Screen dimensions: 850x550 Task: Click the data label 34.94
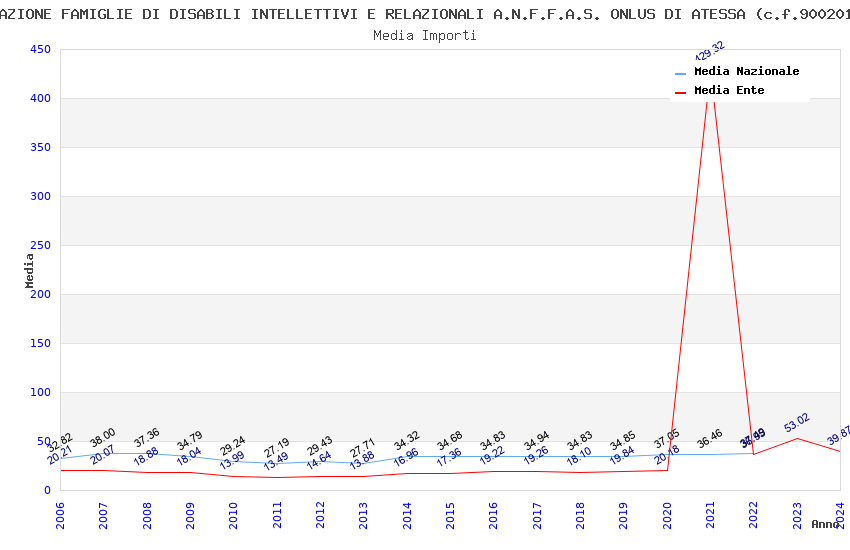[x=537, y=441]
